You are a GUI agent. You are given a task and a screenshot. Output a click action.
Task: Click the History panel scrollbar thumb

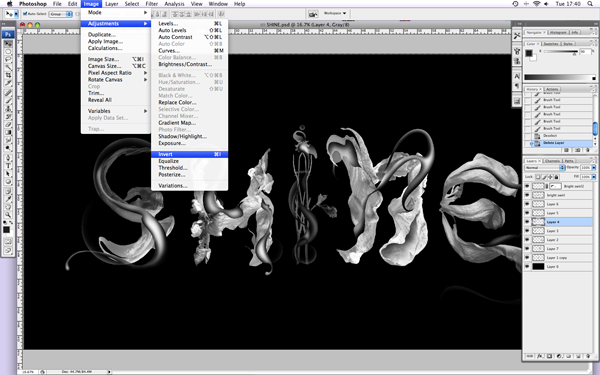(595, 129)
